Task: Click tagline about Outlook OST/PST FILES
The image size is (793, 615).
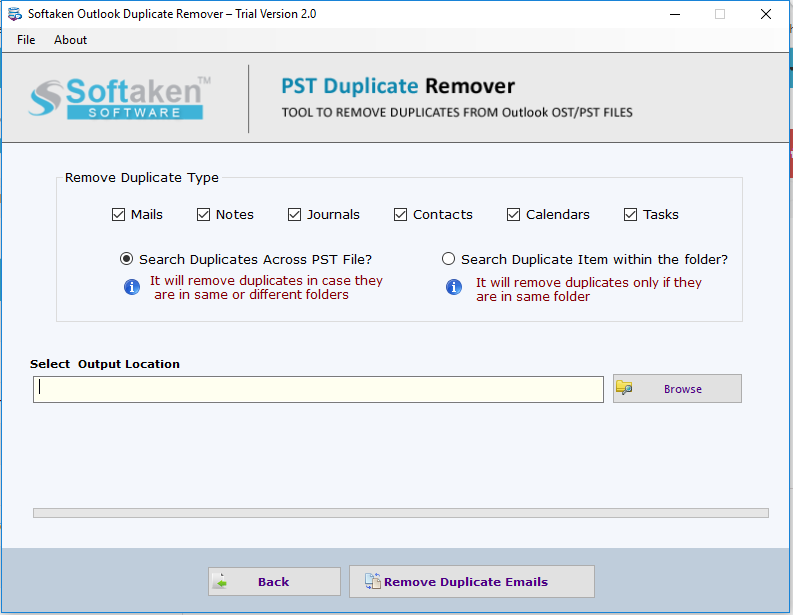Action: point(457,112)
